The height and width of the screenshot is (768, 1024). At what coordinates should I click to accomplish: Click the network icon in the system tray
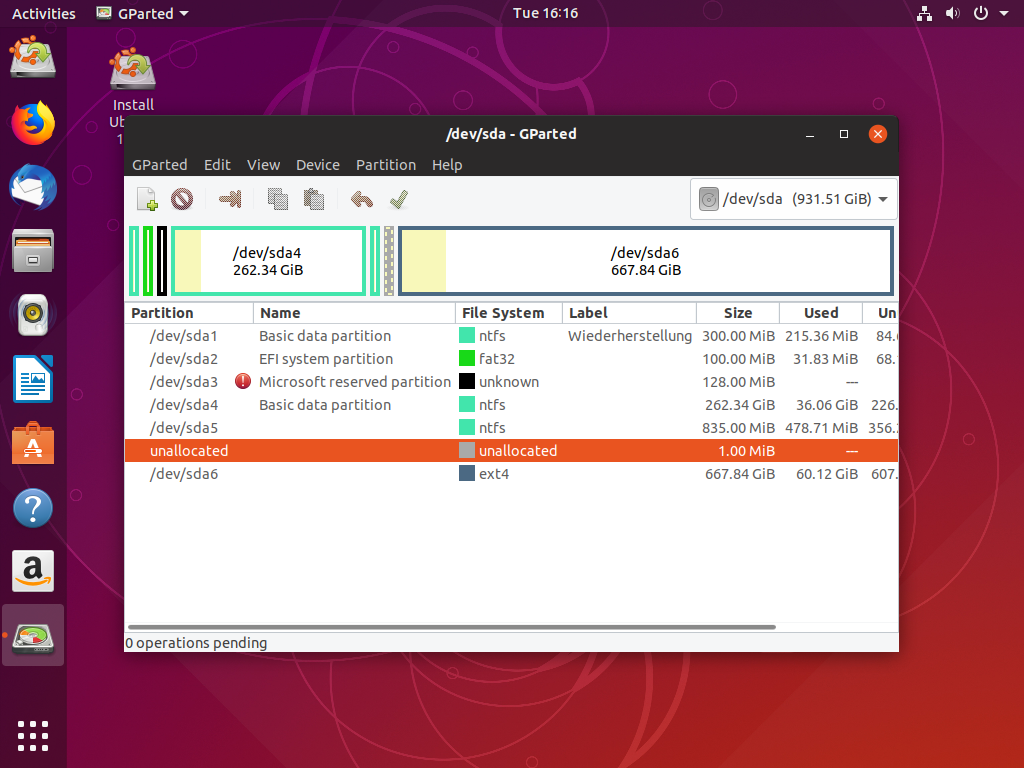click(x=924, y=13)
